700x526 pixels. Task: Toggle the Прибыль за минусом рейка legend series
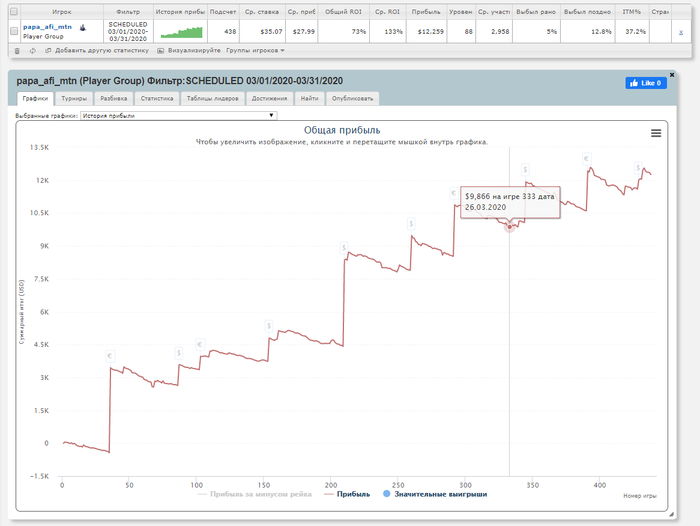pyautogui.click(x=255, y=494)
